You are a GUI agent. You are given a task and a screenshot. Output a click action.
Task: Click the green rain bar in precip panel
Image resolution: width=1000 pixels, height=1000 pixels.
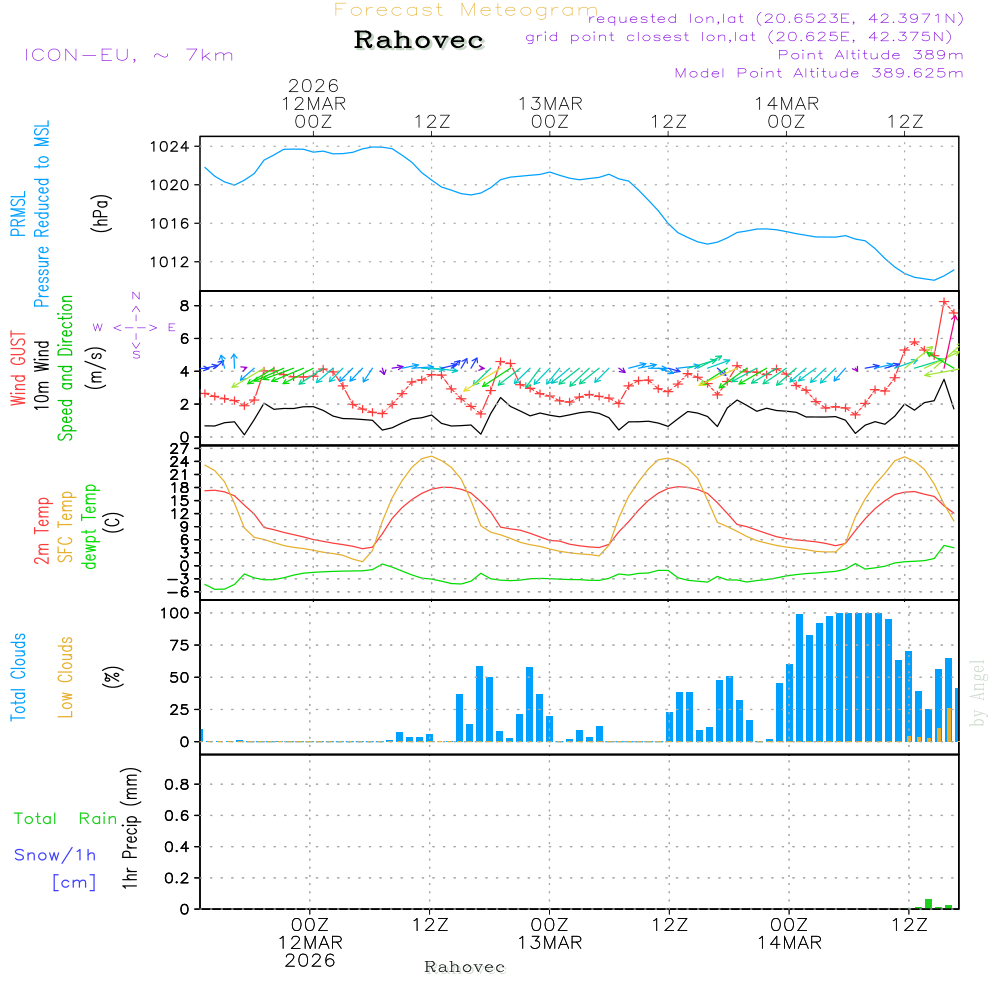928,903
